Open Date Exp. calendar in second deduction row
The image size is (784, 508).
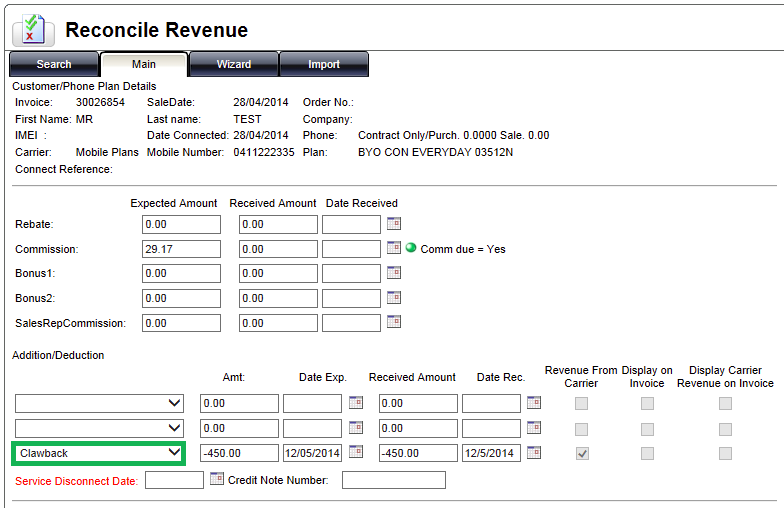point(356,428)
